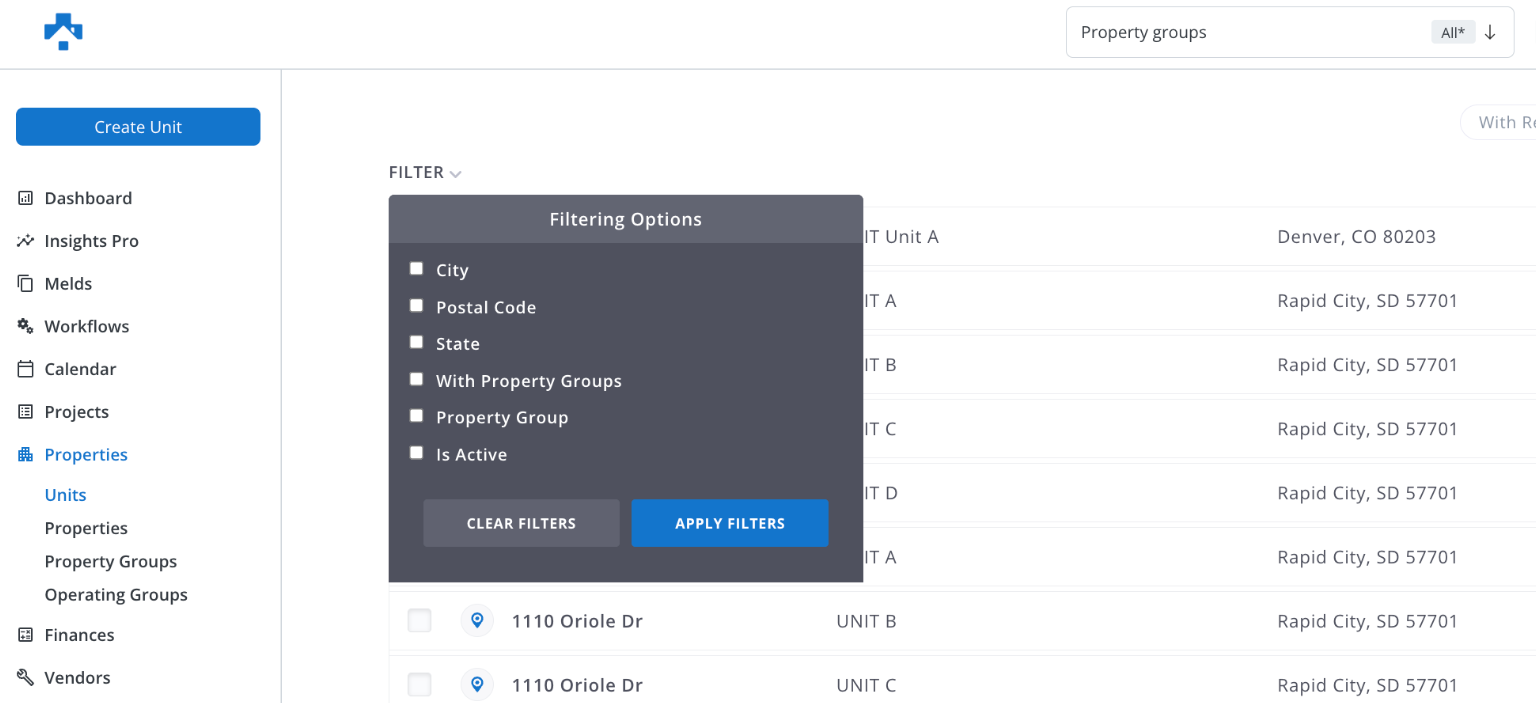Screen dimensions: 1536x703
Task: Check the Postal Code filter option
Action: click(416, 306)
